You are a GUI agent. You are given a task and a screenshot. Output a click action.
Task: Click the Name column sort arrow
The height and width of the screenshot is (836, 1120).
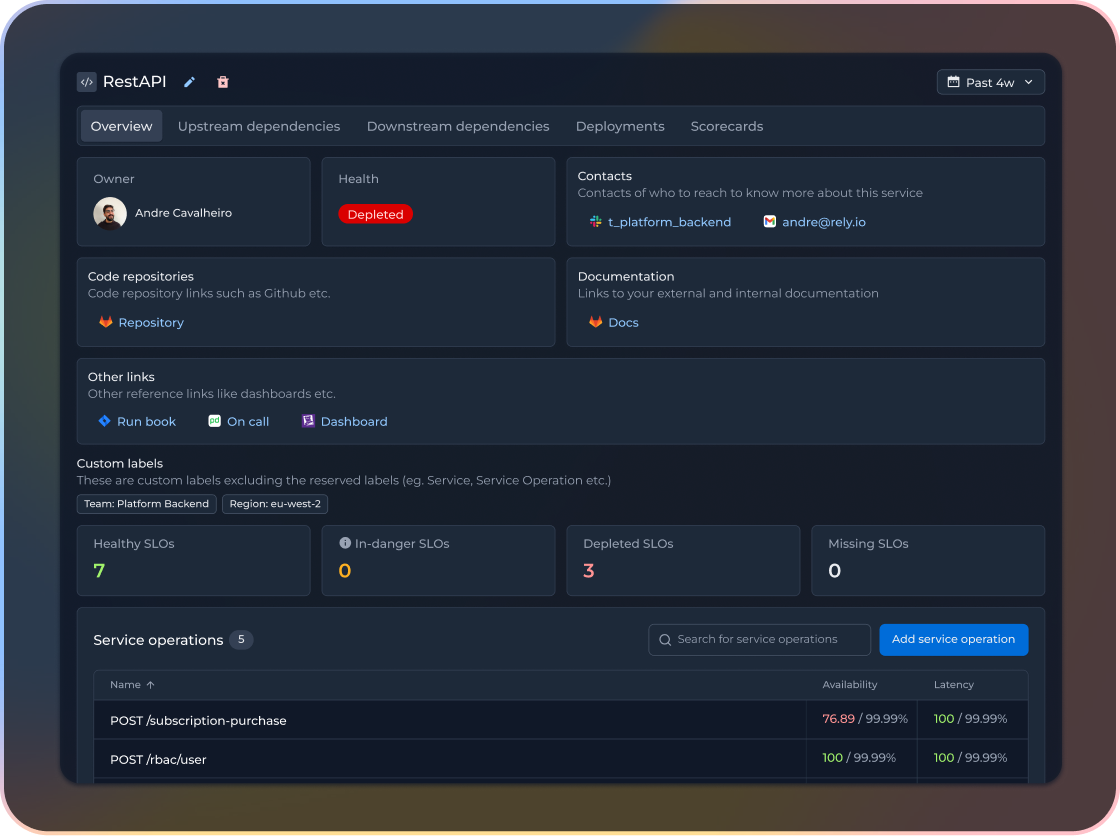(x=150, y=685)
